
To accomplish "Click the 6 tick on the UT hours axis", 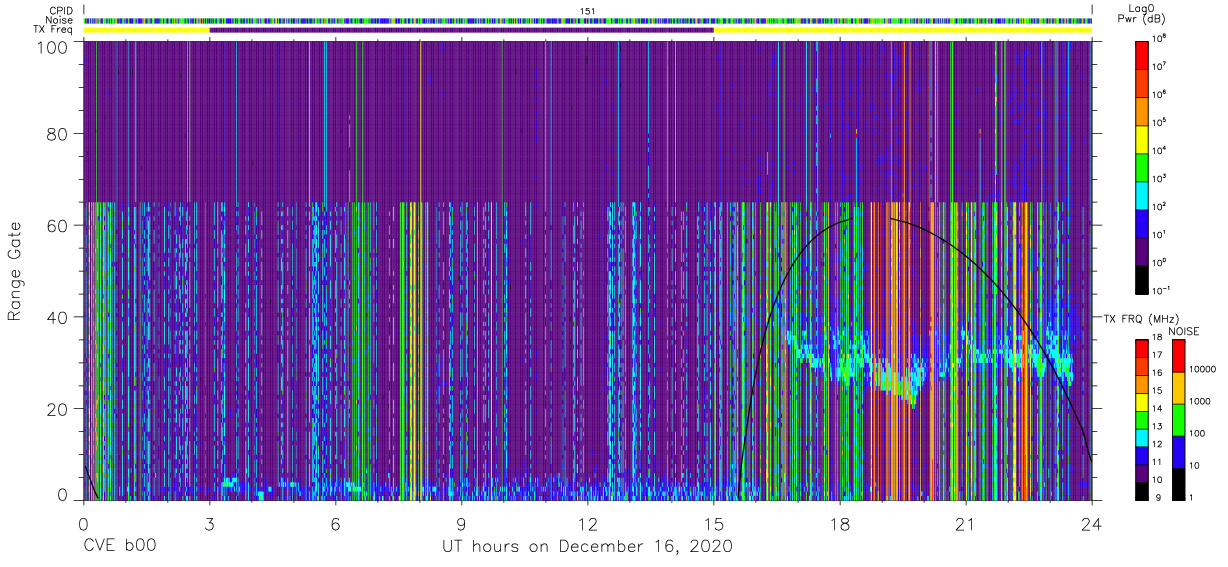I will point(335,523).
